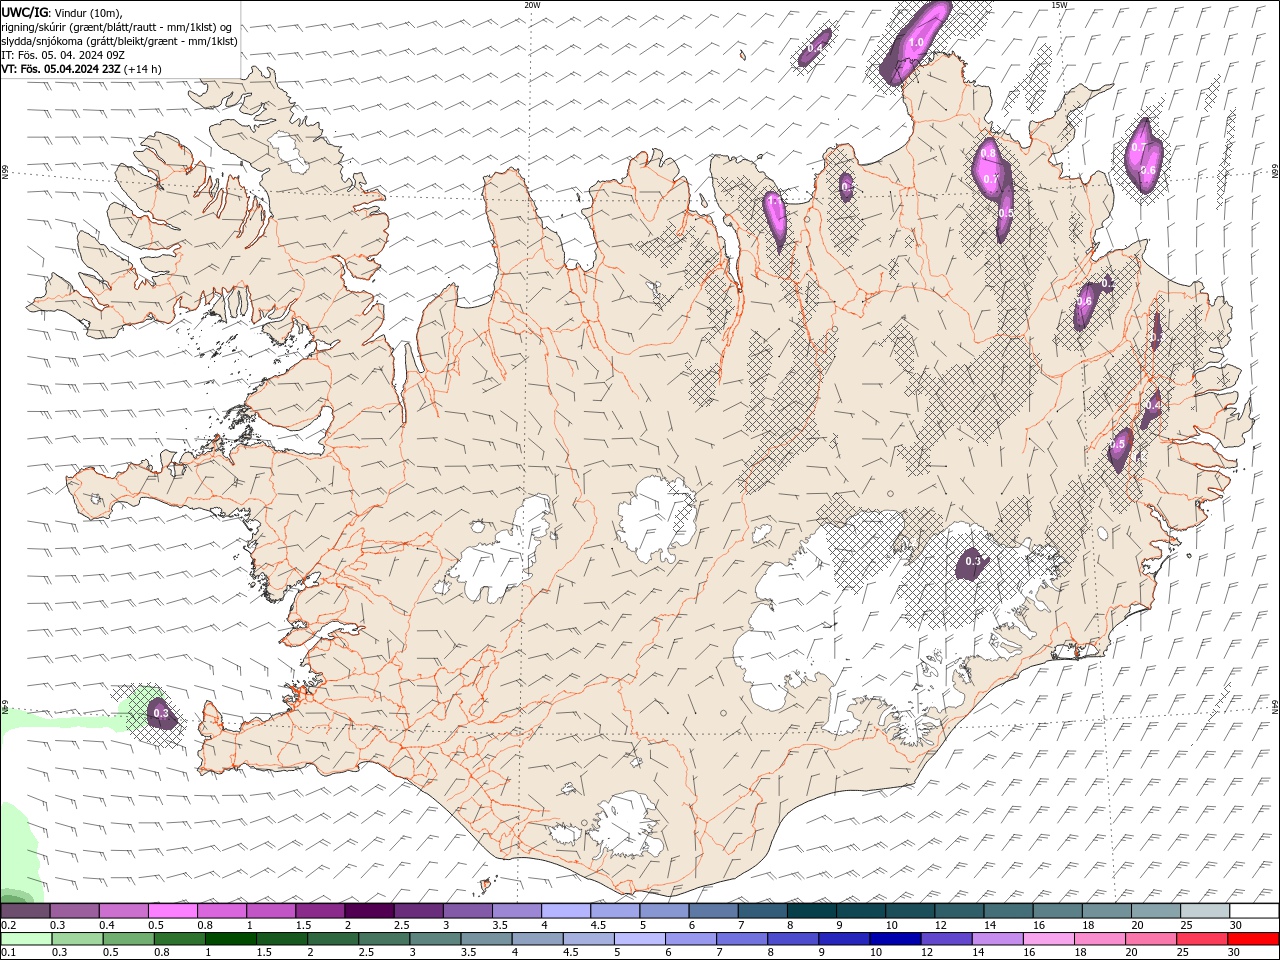Select the light green 0.1 rain legend swatch
1280x960 pixels.
(25, 939)
